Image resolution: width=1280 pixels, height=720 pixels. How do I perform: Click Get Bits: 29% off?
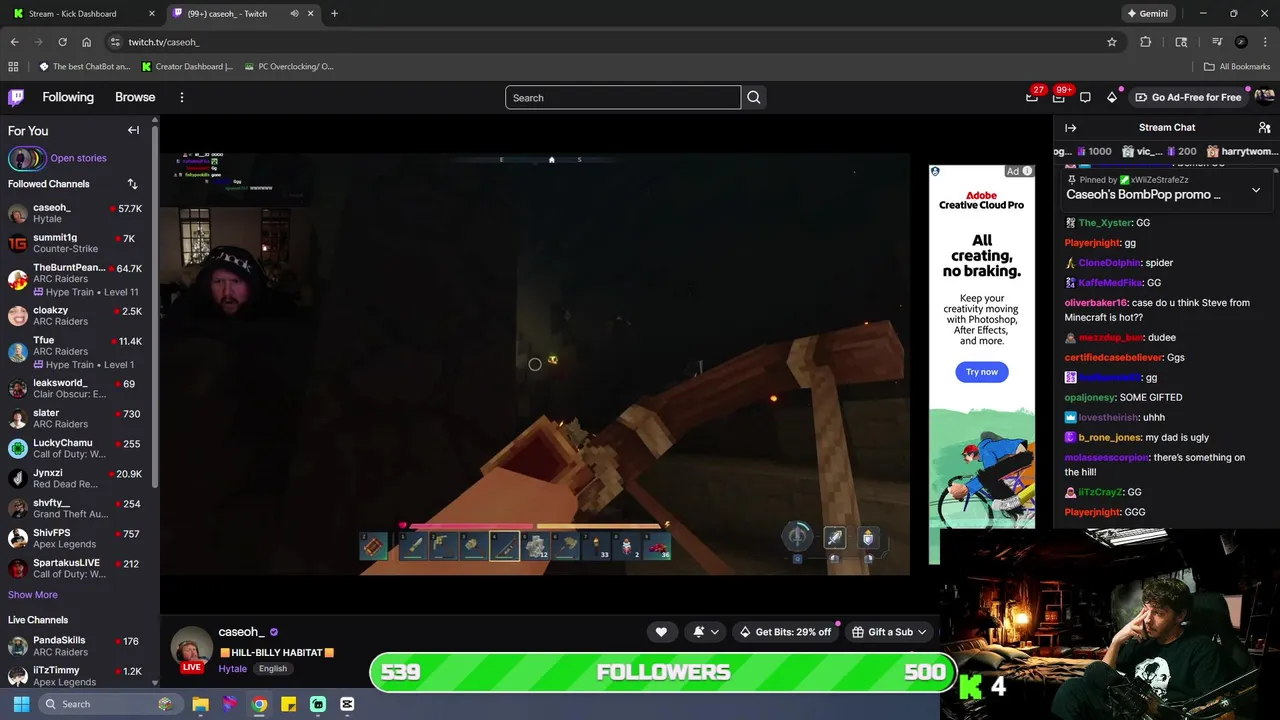click(785, 632)
